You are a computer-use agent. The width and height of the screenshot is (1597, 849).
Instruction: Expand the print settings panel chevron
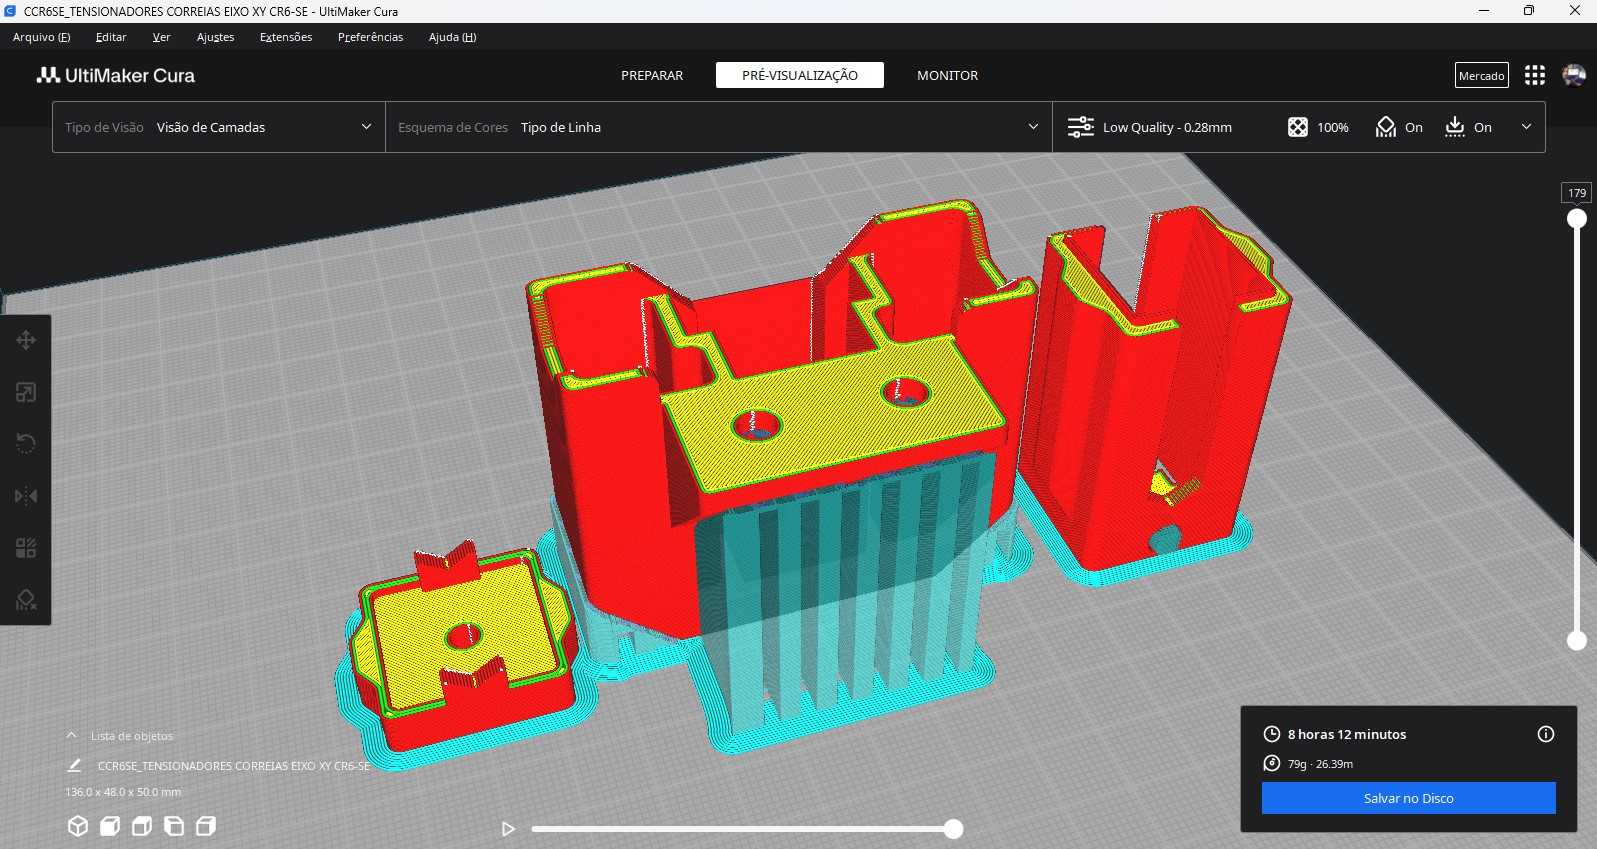pos(1526,127)
